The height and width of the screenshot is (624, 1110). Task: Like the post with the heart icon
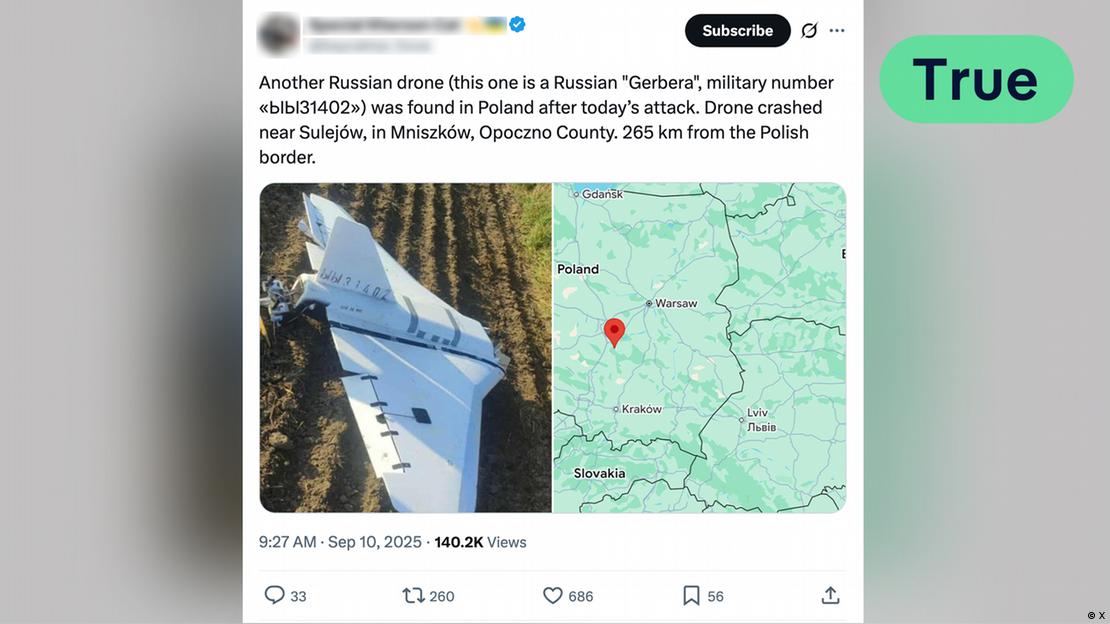click(553, 595)
